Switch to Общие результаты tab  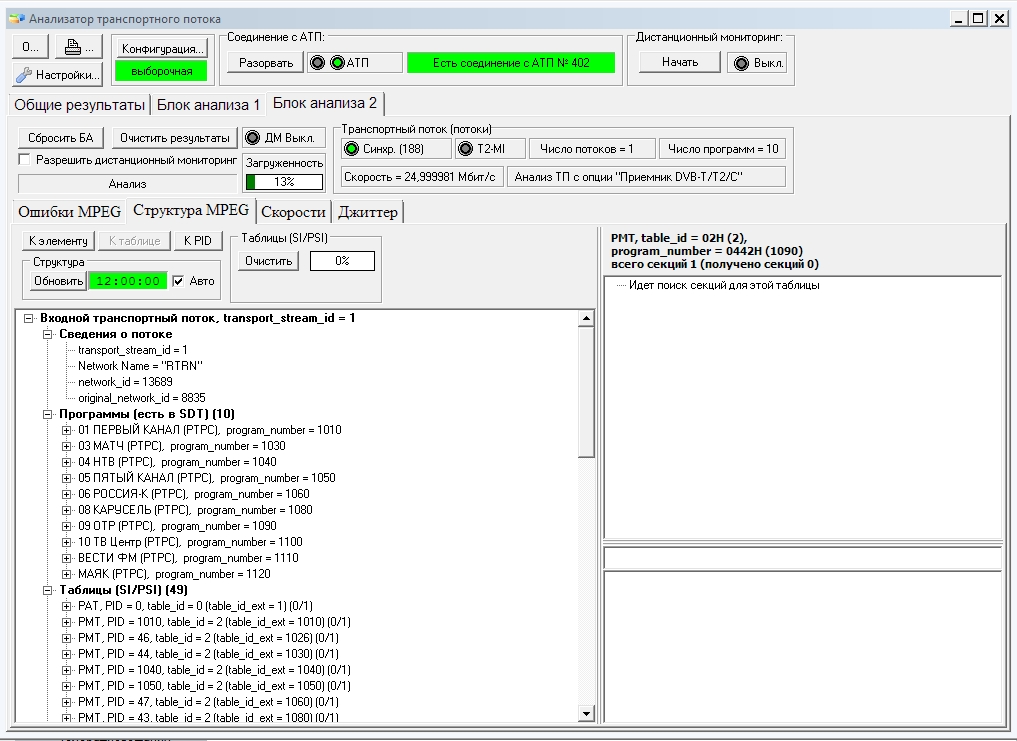pos(79,104)
